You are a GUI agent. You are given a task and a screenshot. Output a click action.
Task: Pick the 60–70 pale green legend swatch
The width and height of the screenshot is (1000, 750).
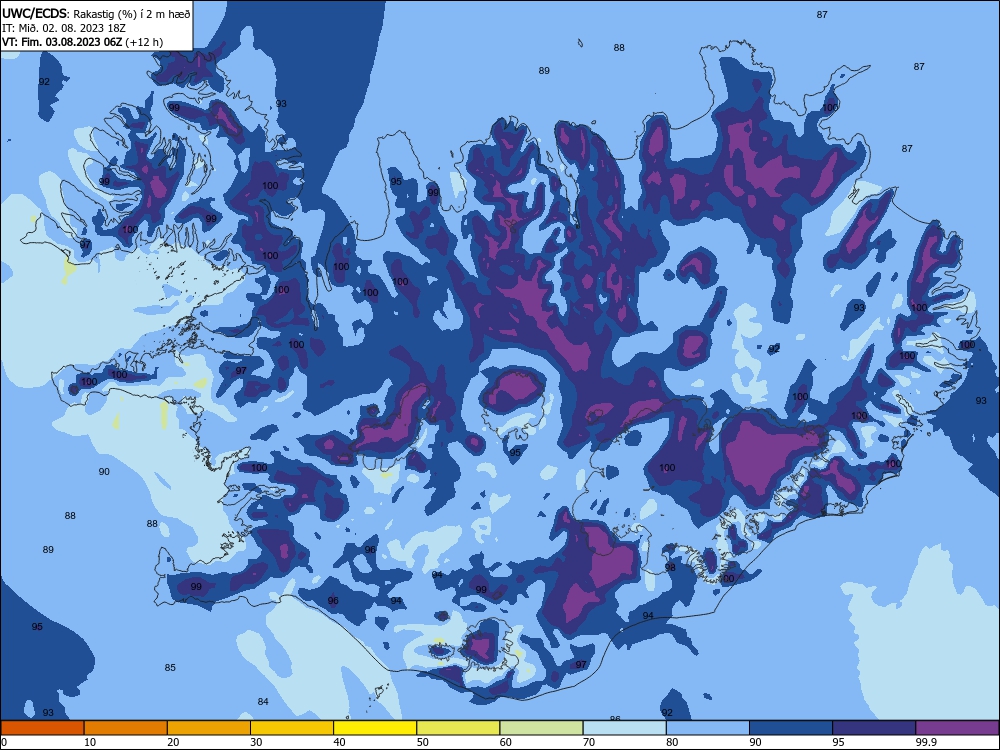541,728
